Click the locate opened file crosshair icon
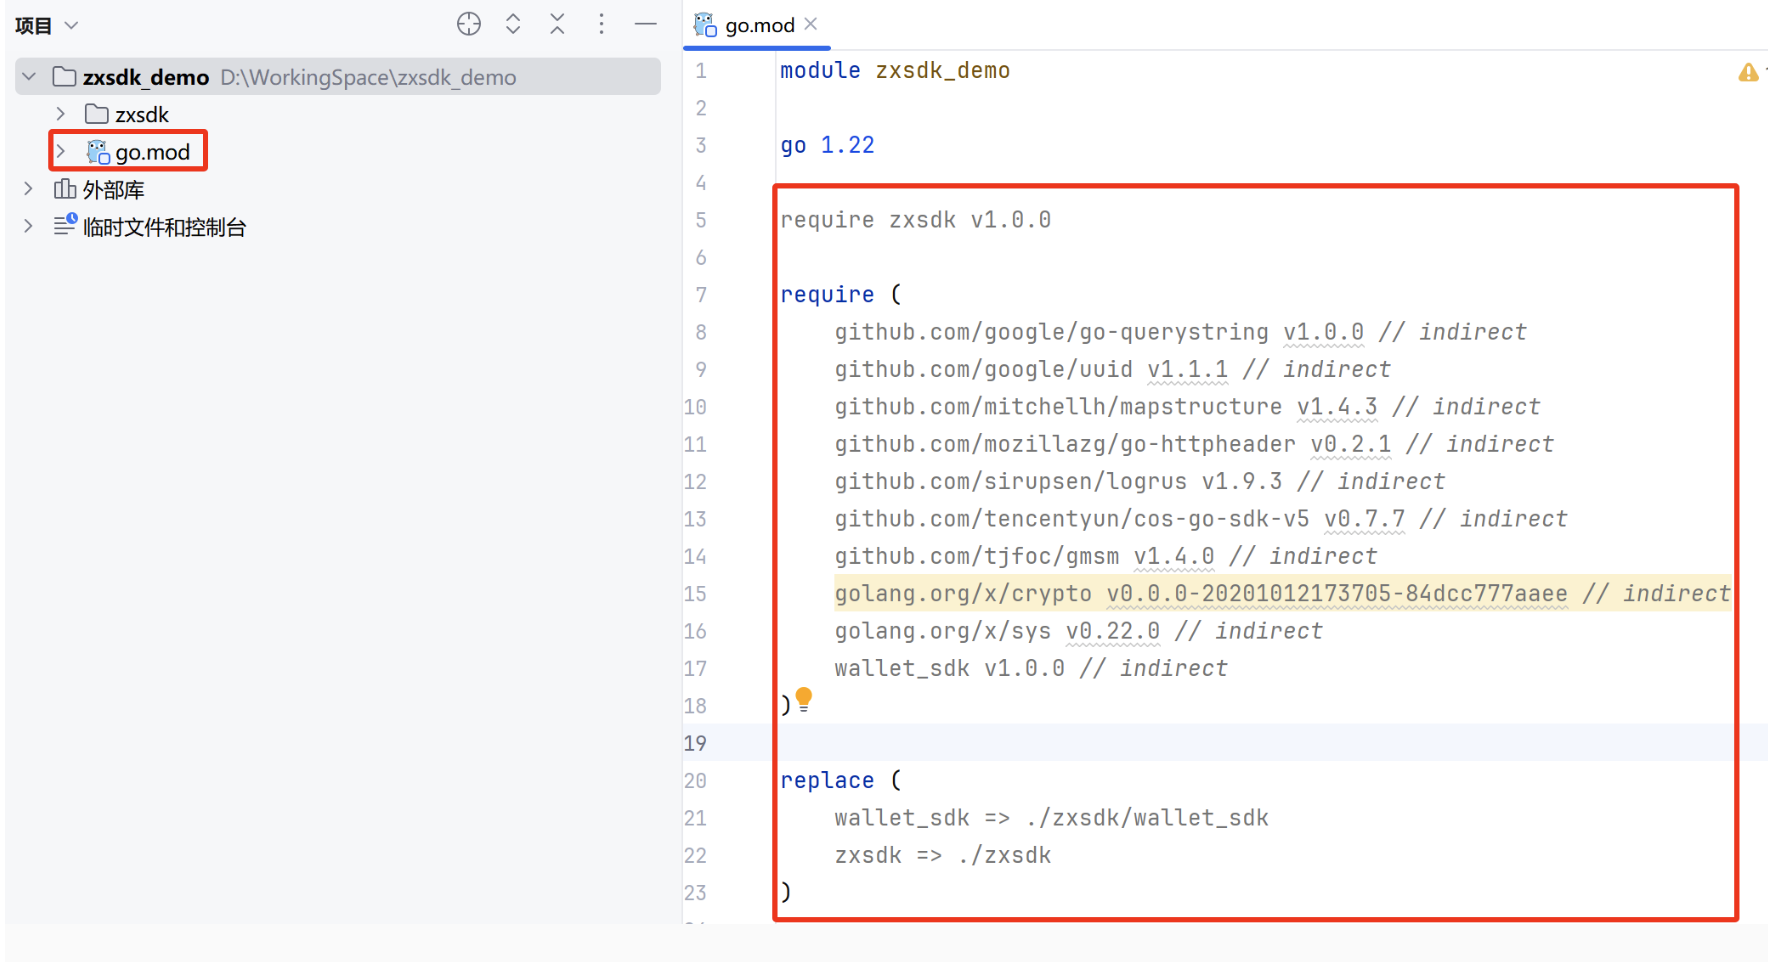The image size is (1768, 962). 469,24
